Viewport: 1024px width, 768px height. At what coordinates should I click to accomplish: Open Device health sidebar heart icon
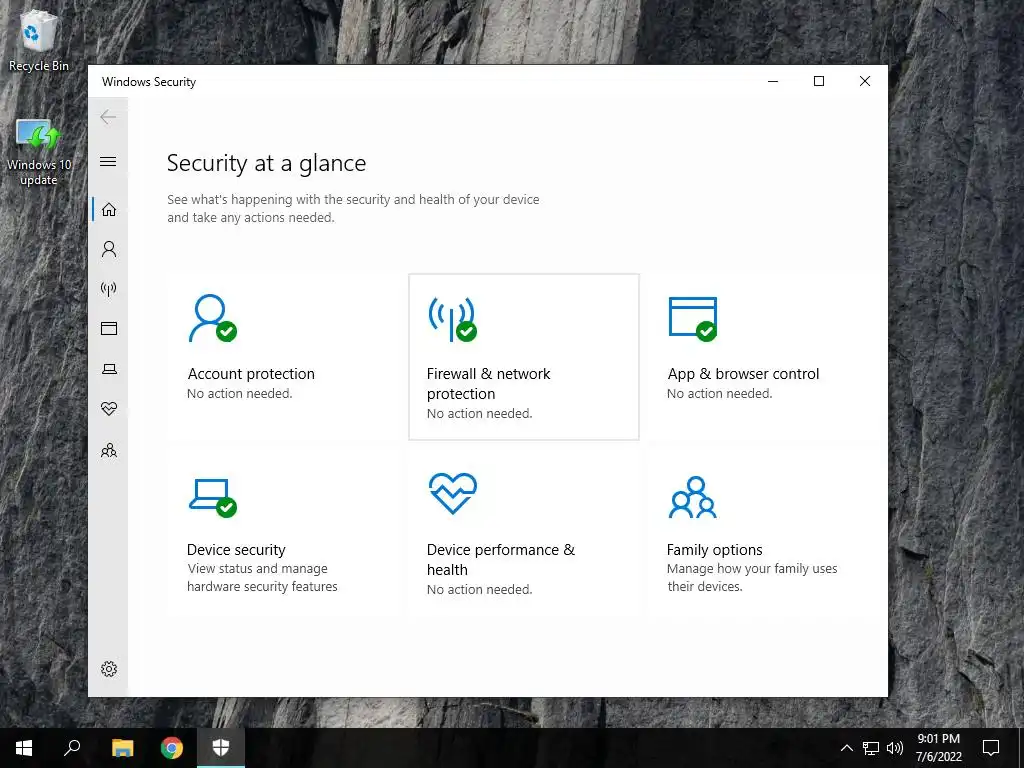[x=109, y=409]
